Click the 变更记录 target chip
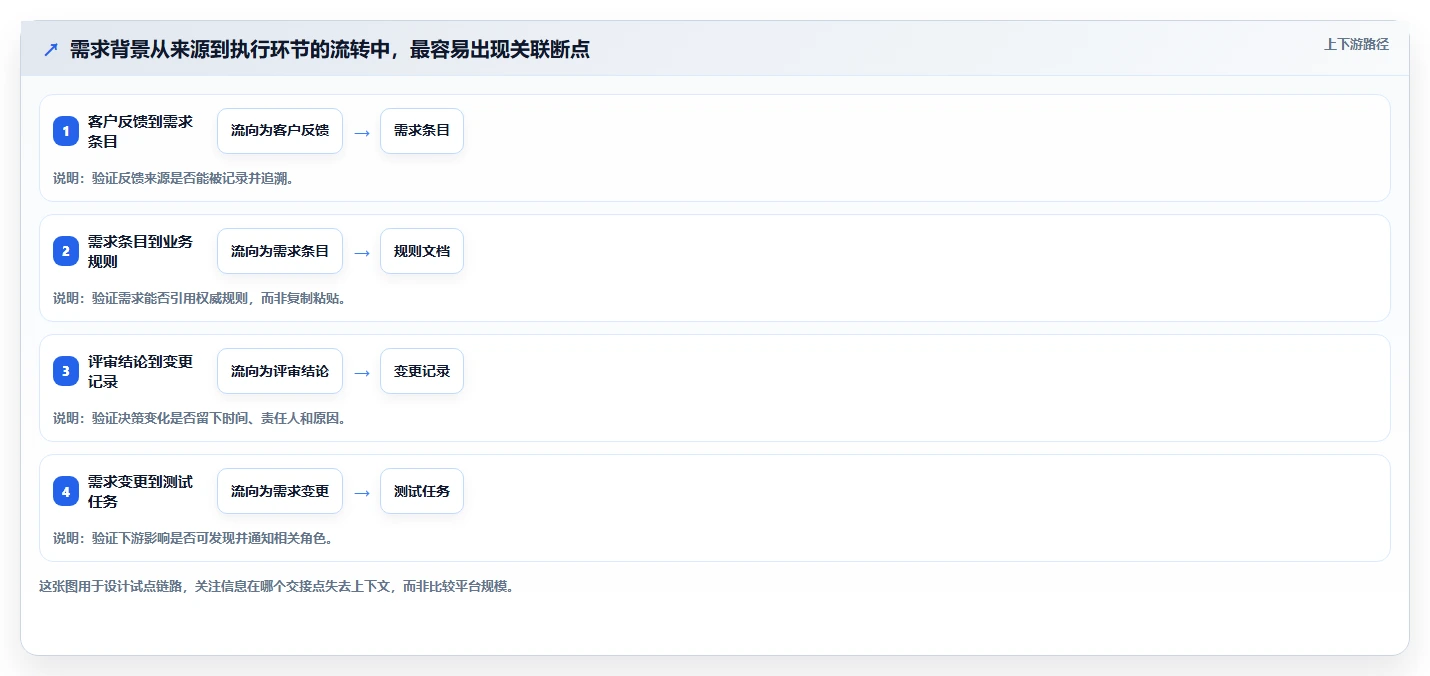Image resolution: width=1430 pixels, height=676 pixels. pos(422,371)
